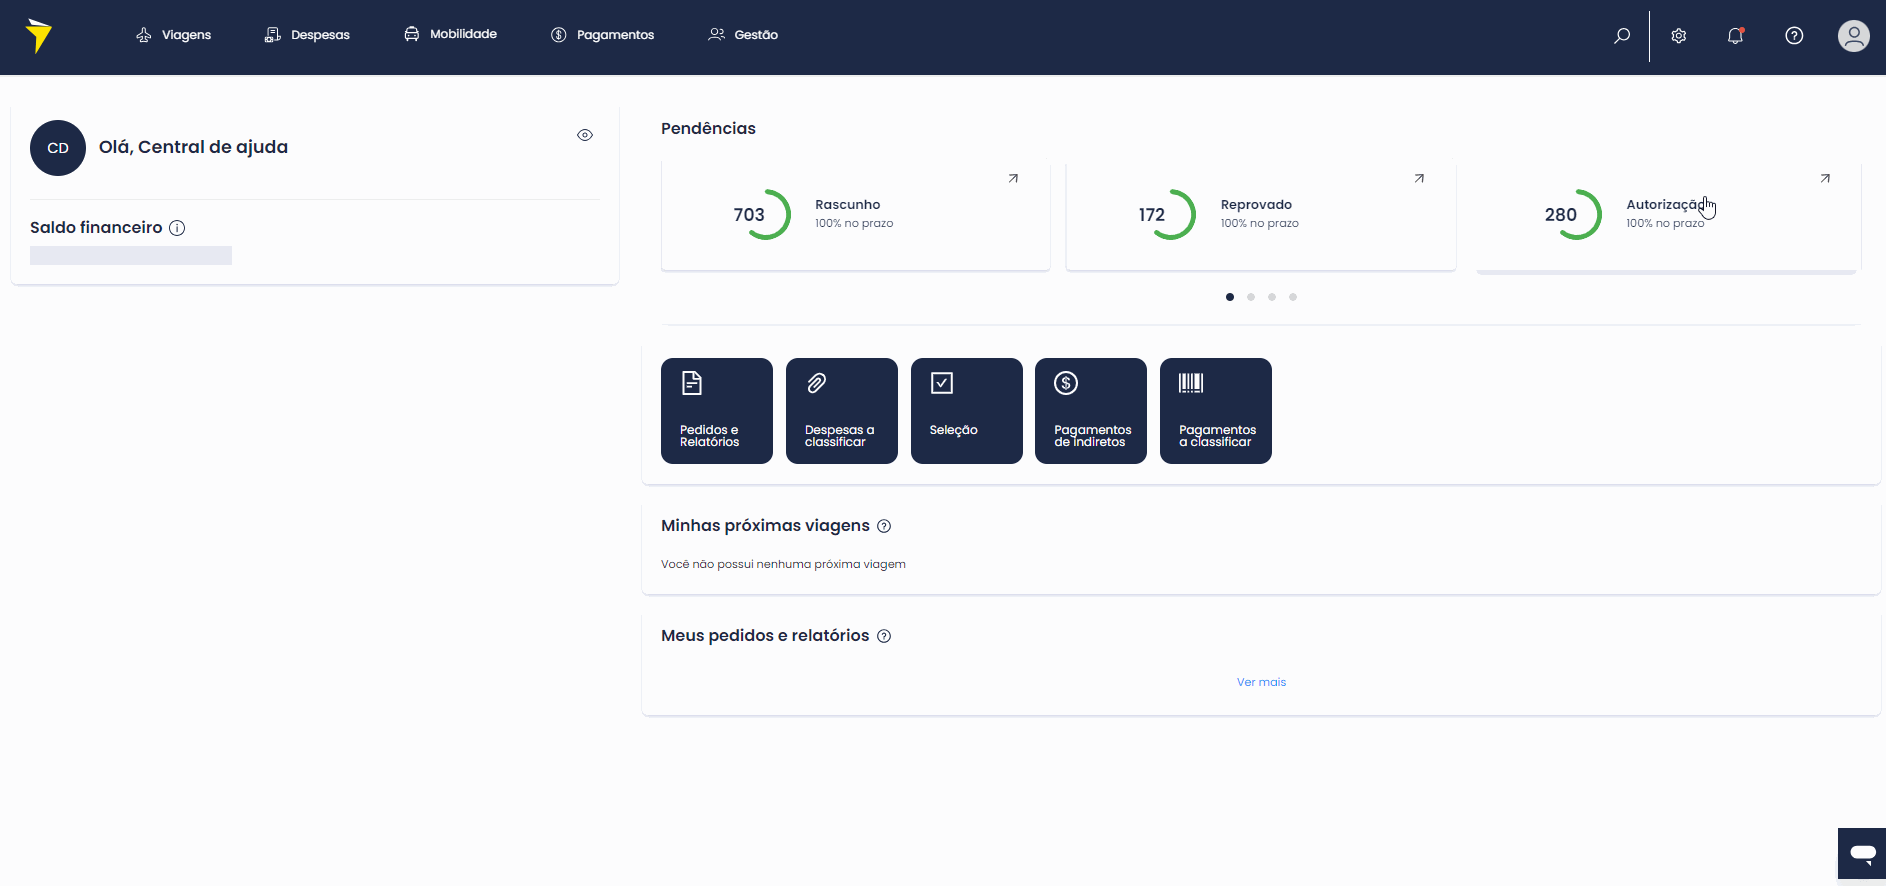Open the Gestão menu

click(743, 35)
